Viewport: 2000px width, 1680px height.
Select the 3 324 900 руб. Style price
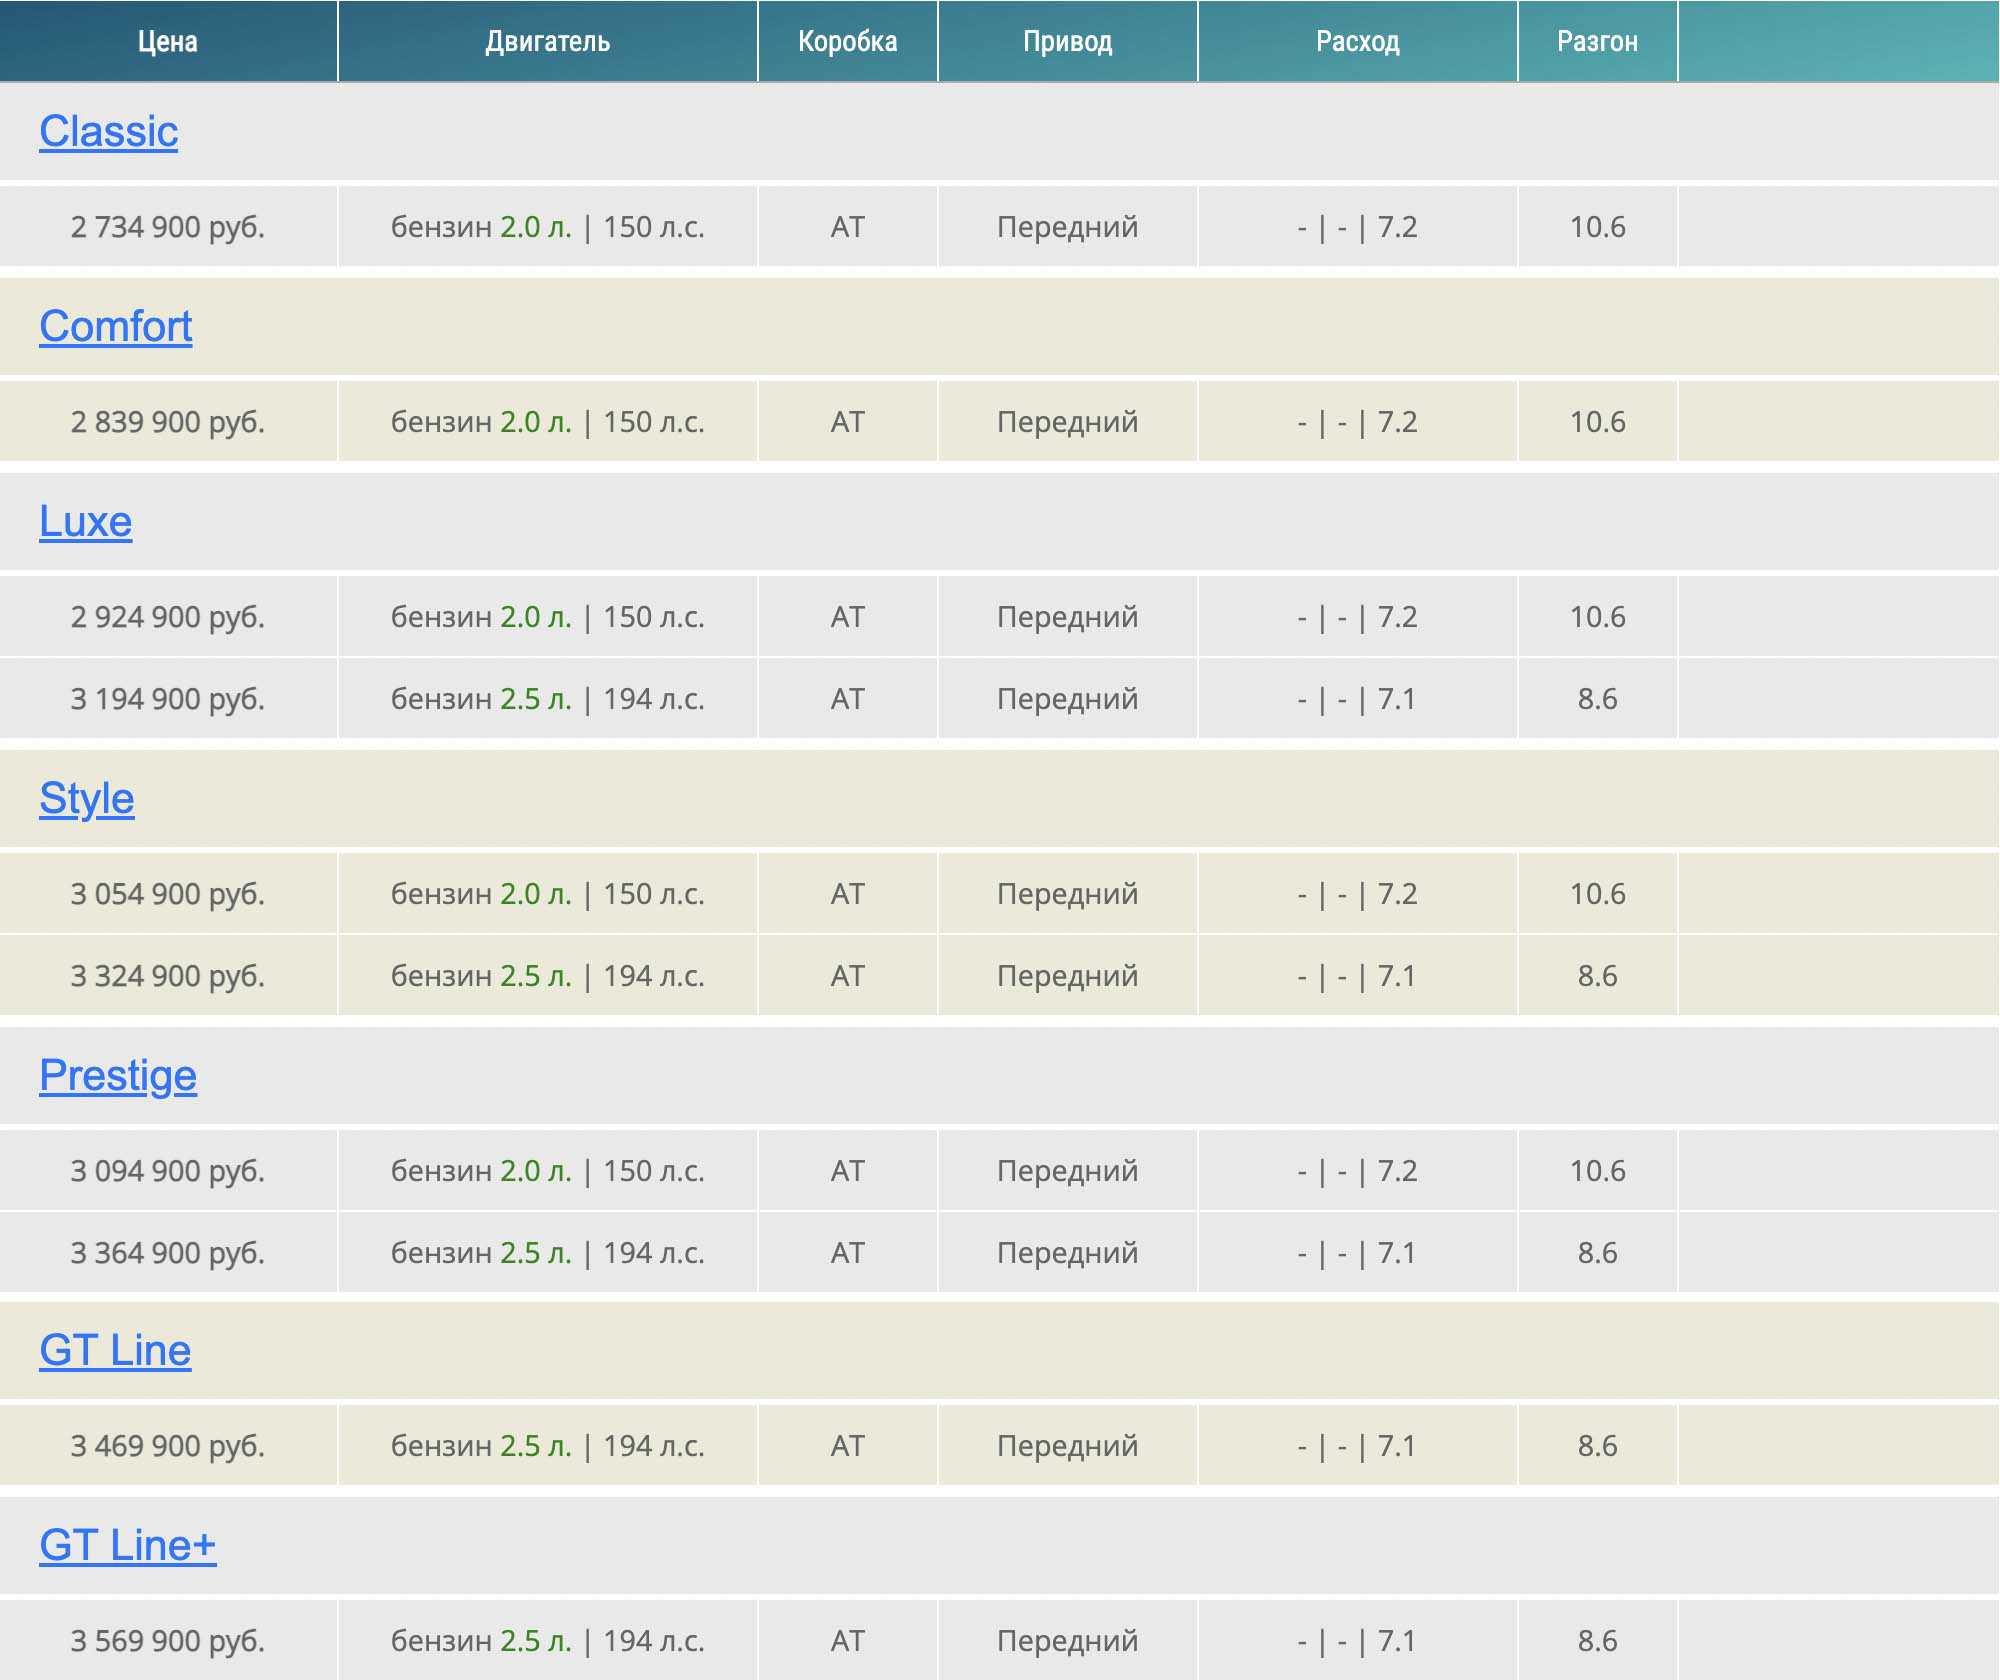tap(167, 976)
